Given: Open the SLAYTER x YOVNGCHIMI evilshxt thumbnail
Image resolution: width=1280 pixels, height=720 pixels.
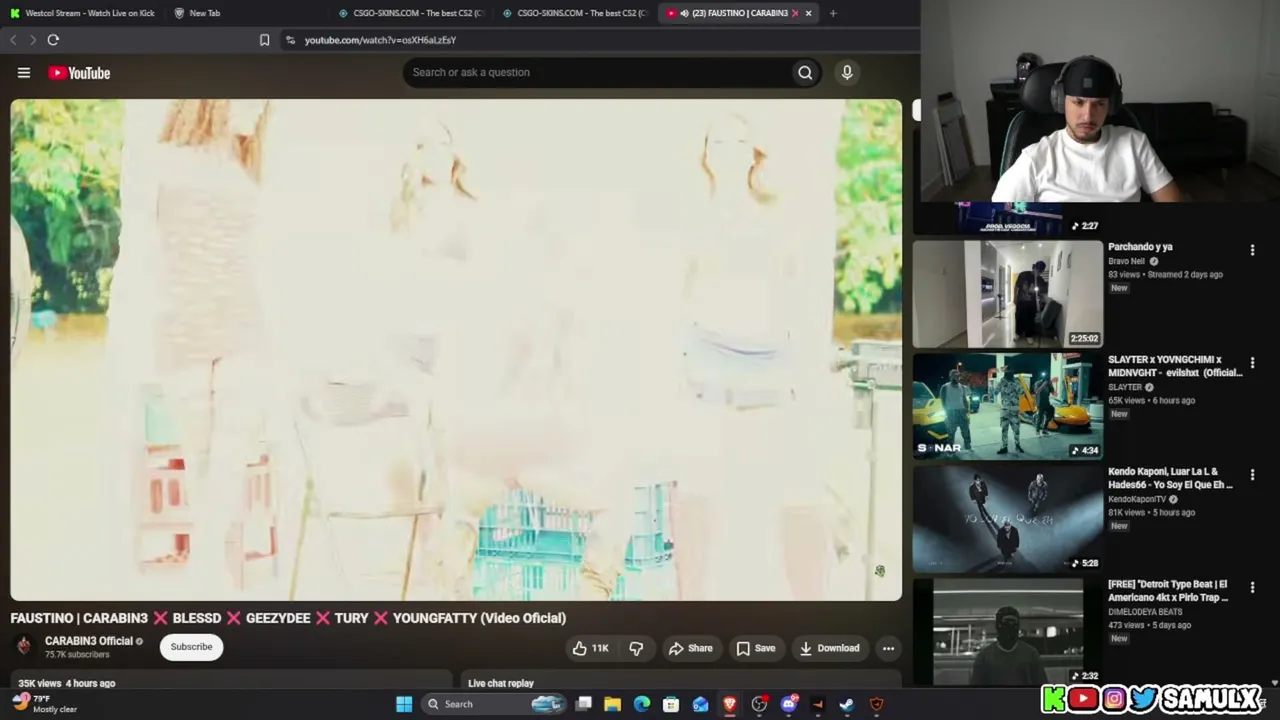Looking at the screenshot, I should click(1008, 406).
